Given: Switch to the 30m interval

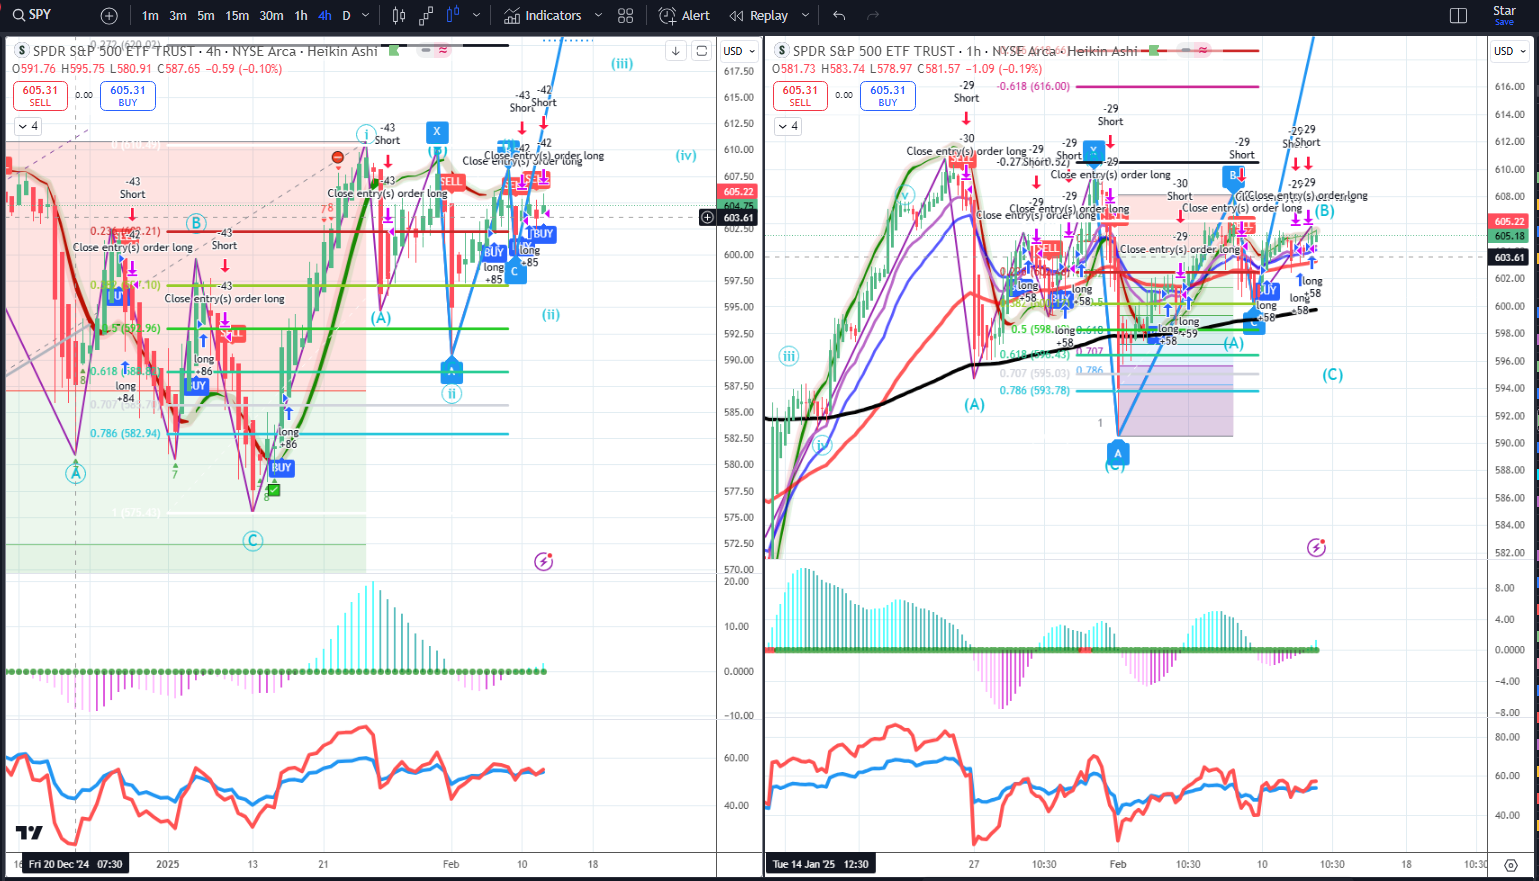Looking at the screenshot, I should (x=271, y=16).
